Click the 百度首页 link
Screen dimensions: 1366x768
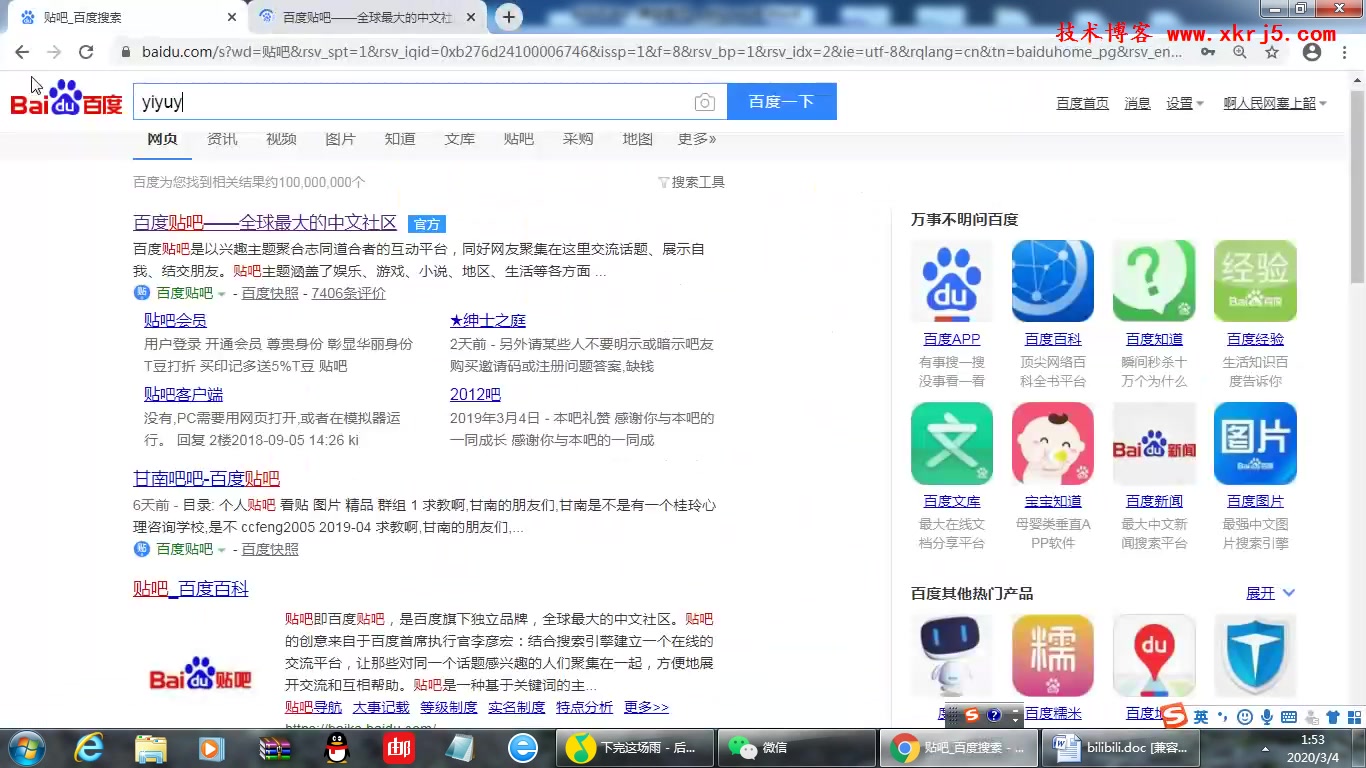click(x=1082, y=103)
